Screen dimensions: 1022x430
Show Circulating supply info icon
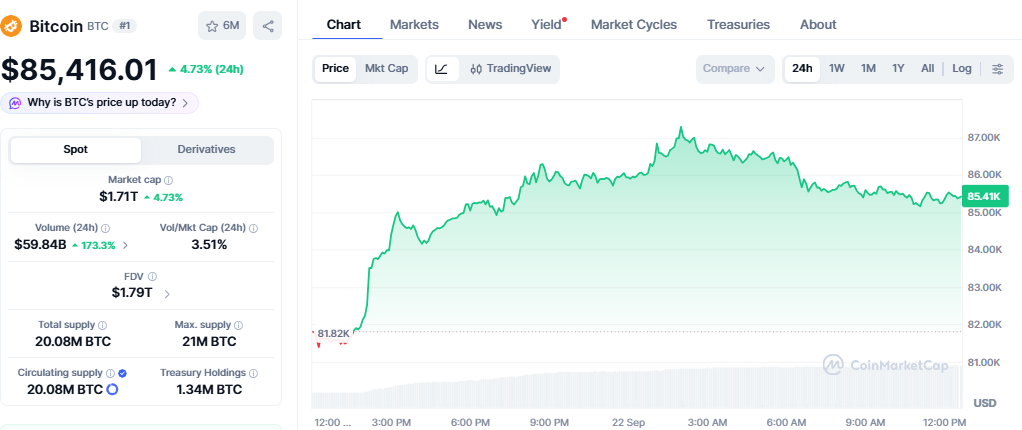(110, 373)
